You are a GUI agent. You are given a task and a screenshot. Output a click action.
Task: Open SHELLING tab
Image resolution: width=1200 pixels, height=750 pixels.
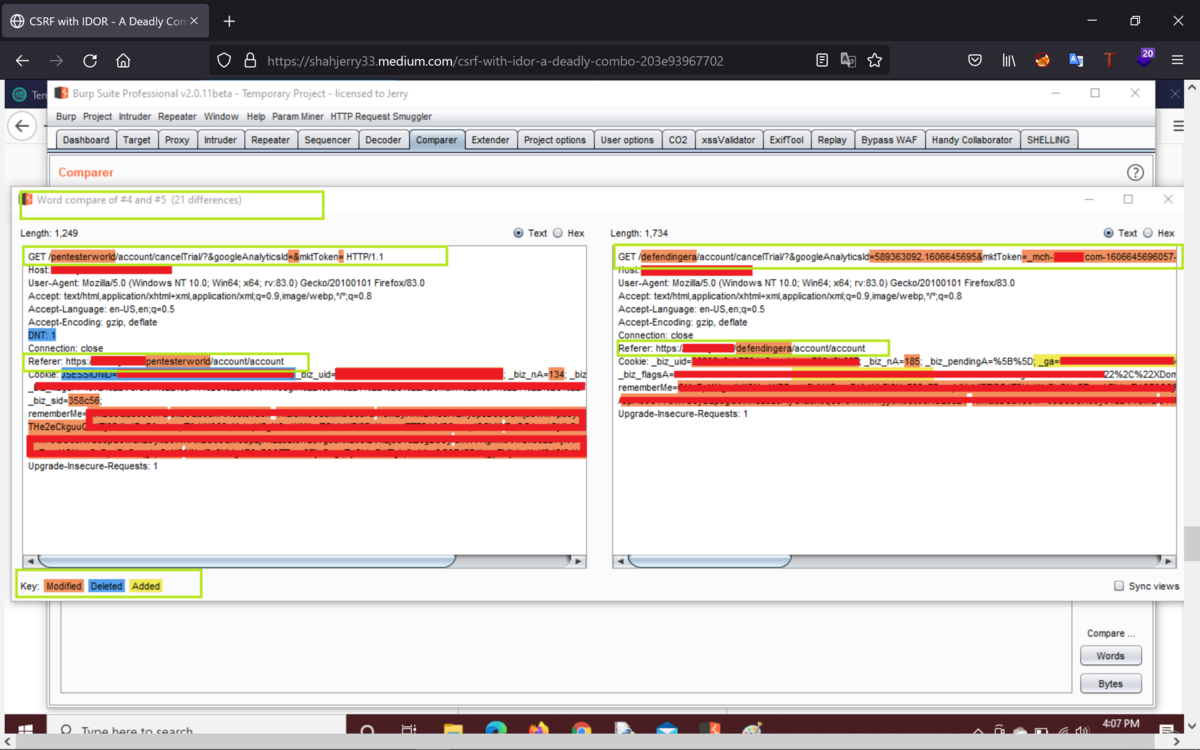click(x=1048, y=140)
